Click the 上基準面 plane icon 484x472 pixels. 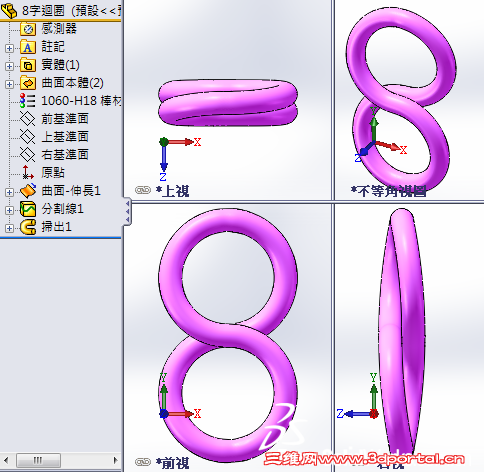pos(28,137)
